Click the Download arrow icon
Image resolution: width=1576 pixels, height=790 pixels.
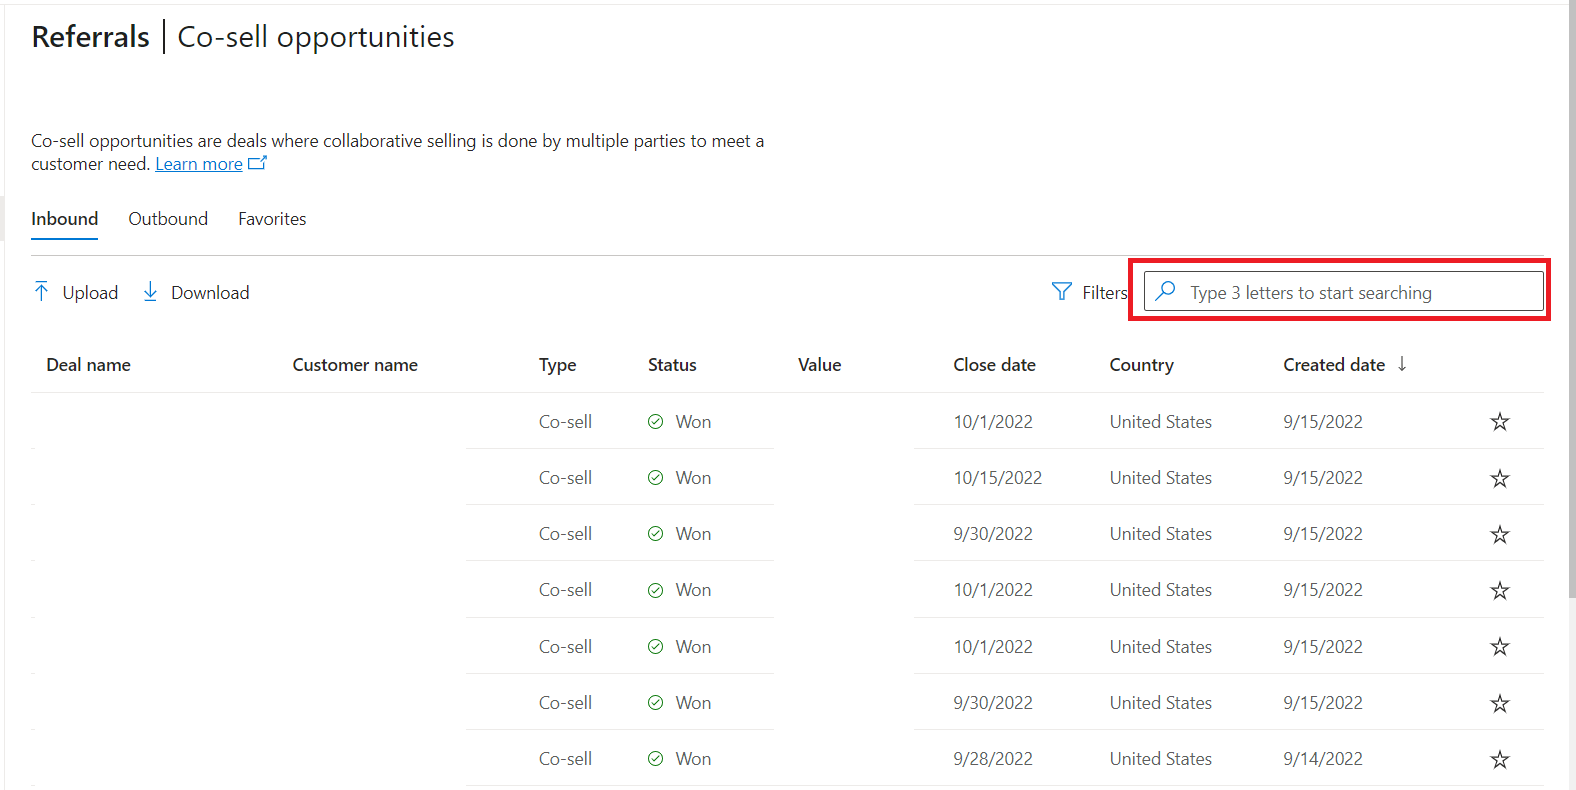150,291
